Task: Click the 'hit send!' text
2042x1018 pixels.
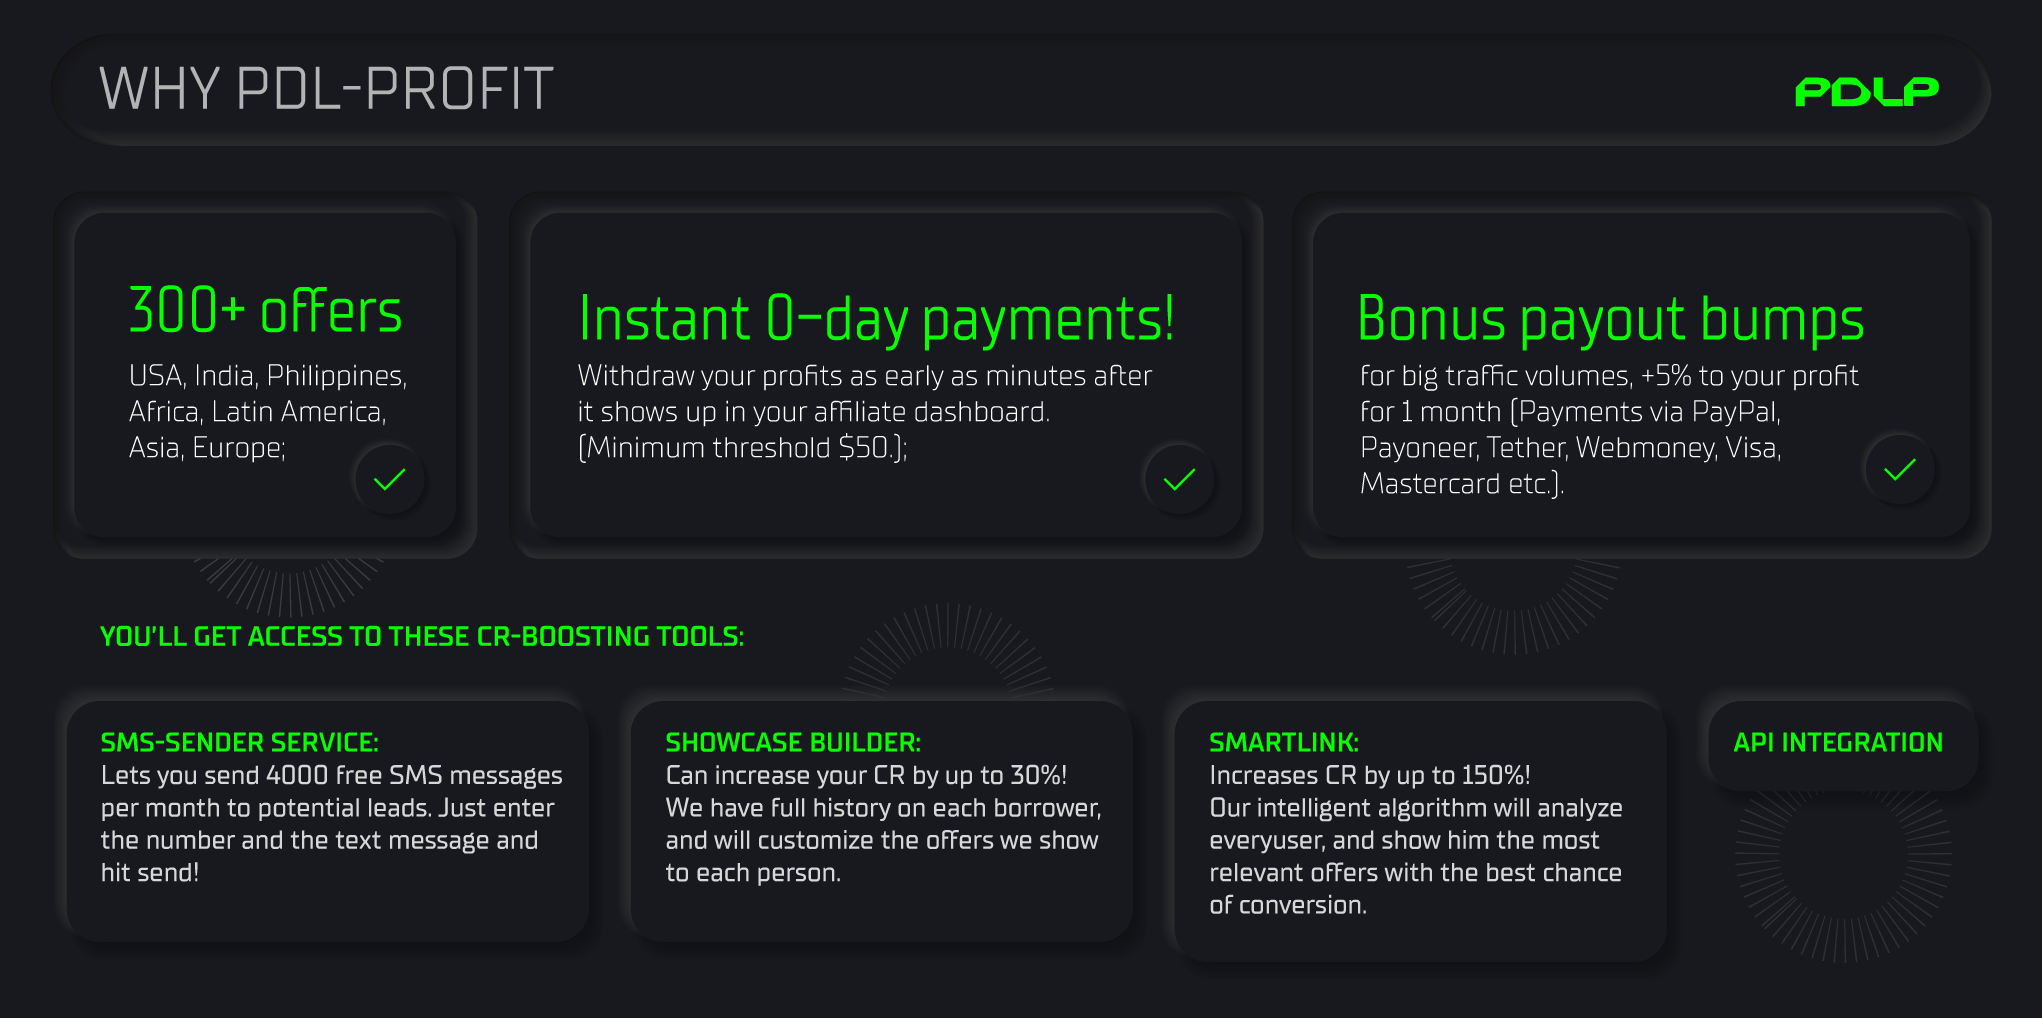Action: click(x=150, y=873)
